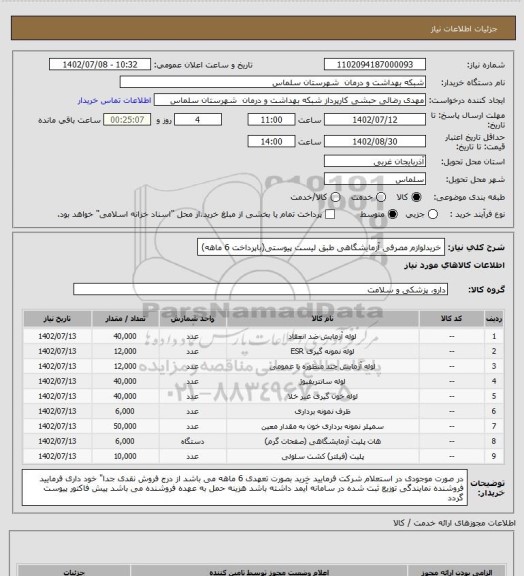524x576 pixels.
Task: Click the شماره نیاز field 1102094187000093
Action: pyautogui.click(x=375, y=64)
